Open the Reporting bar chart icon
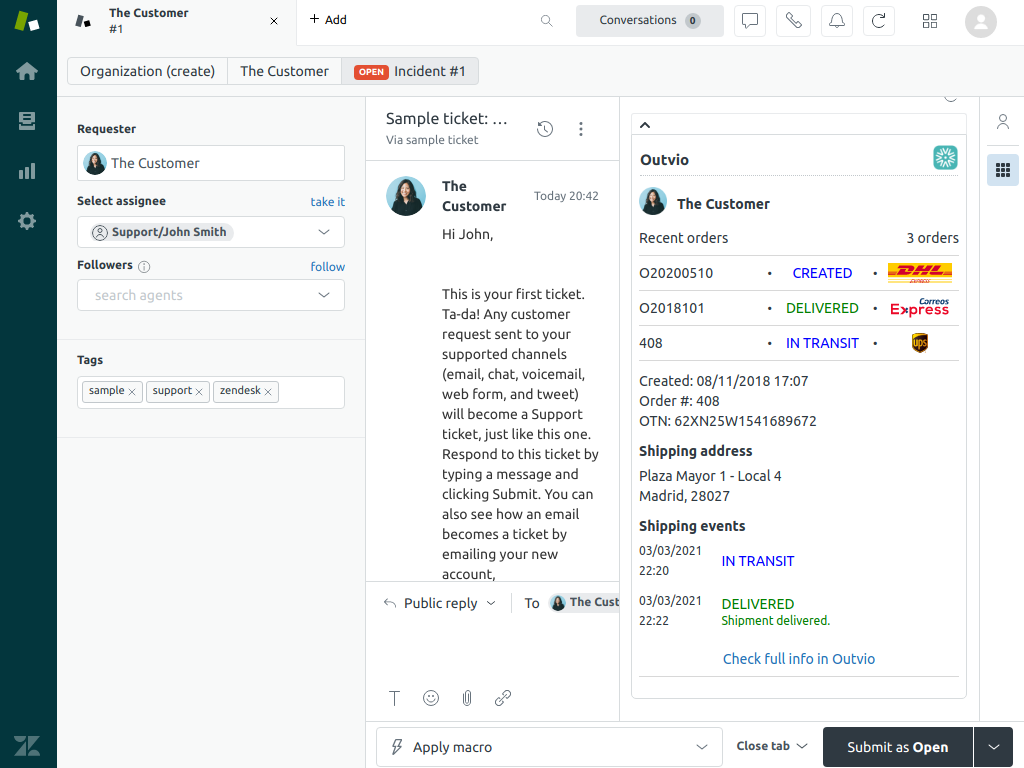1024x768 pixels. [27, 171]
